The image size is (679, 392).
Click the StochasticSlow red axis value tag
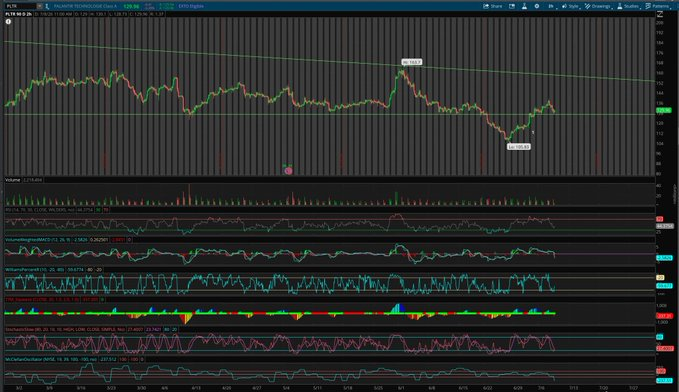click(x=664, y=348)
